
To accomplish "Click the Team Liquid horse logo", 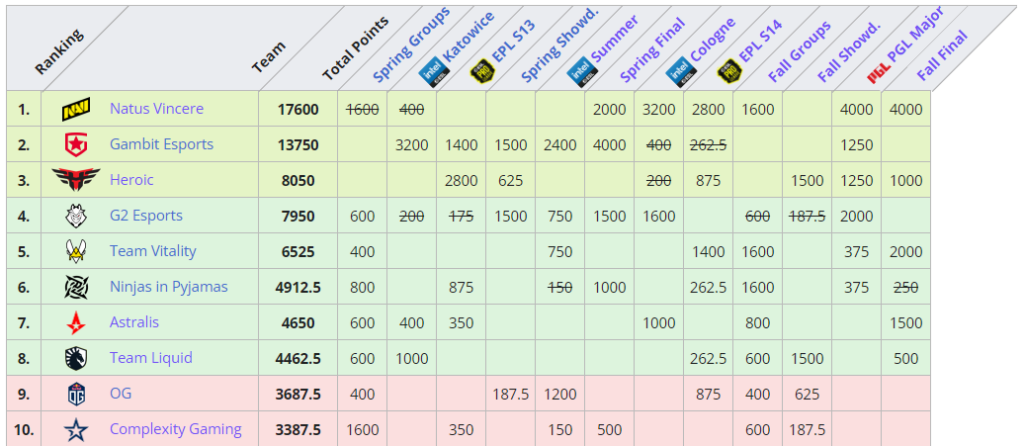I will click(x=76, y=358).
